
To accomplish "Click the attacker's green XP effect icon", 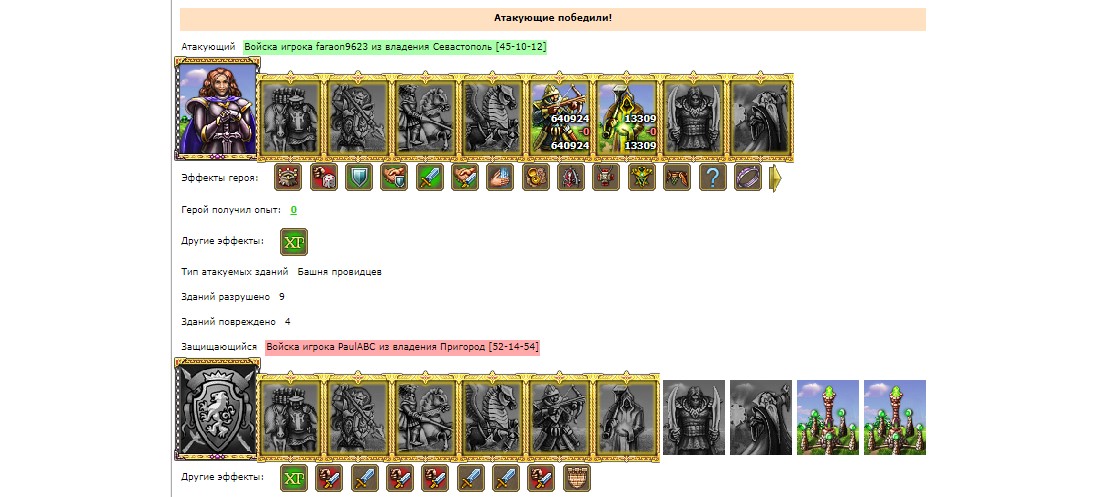I will pos(294,242).
